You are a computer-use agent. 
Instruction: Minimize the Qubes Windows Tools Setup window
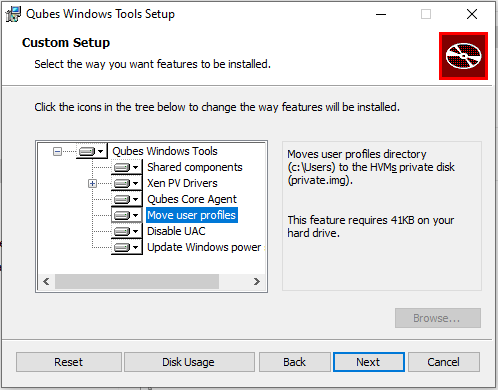(x=381, y=14)
